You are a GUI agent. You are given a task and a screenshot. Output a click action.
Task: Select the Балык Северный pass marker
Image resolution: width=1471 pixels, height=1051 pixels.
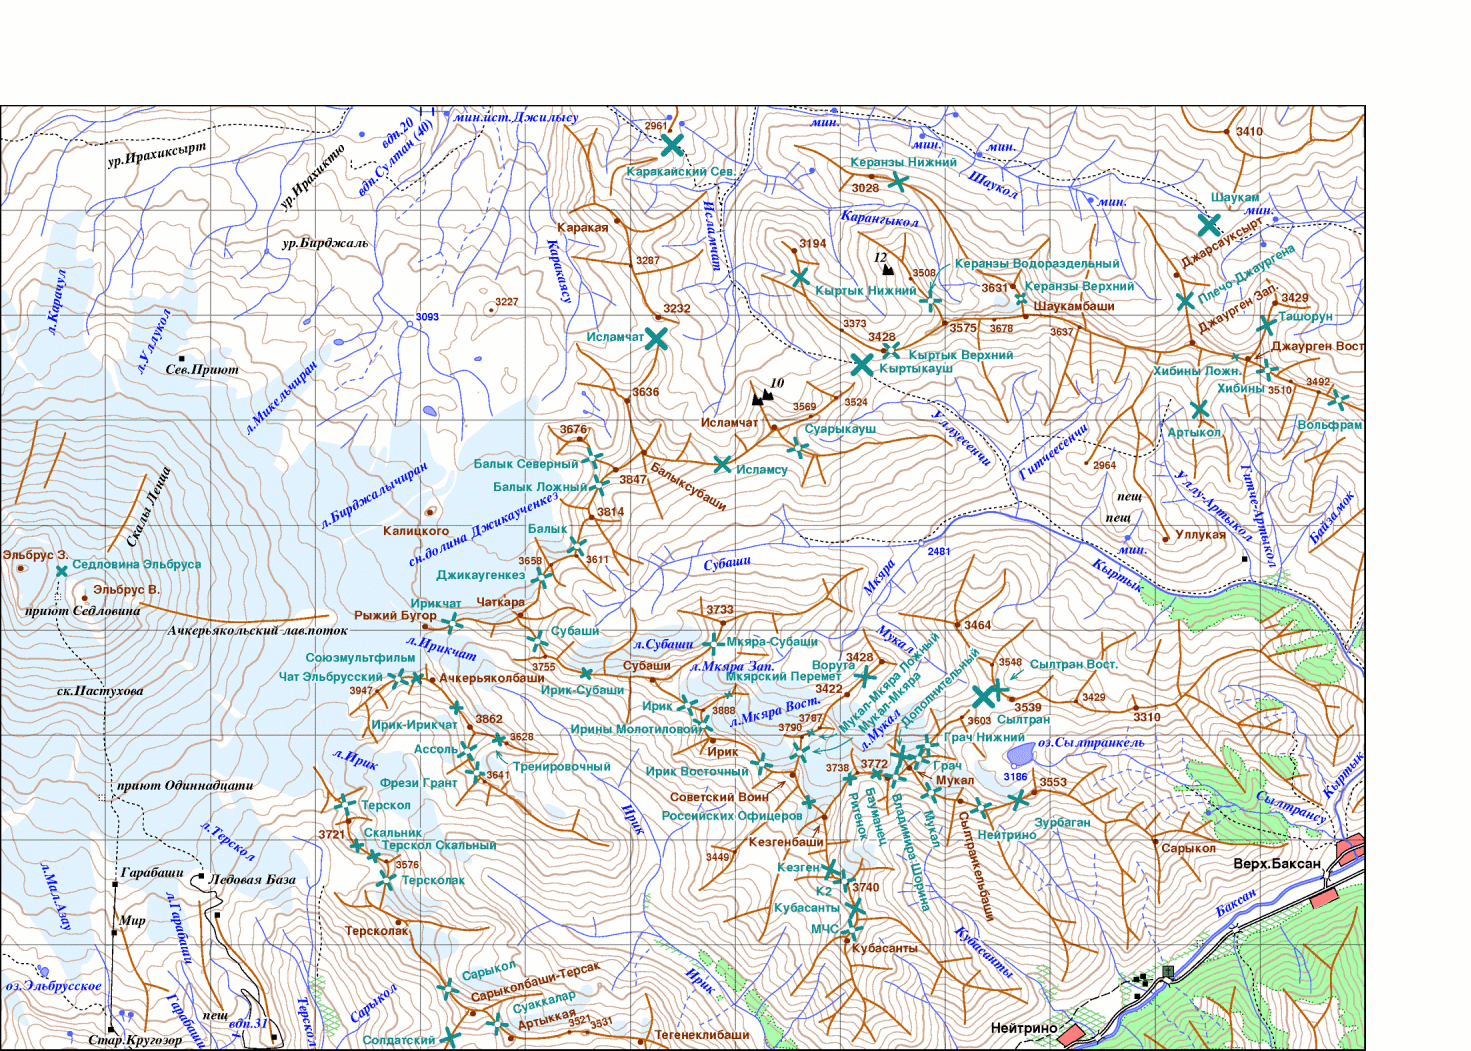593,459
